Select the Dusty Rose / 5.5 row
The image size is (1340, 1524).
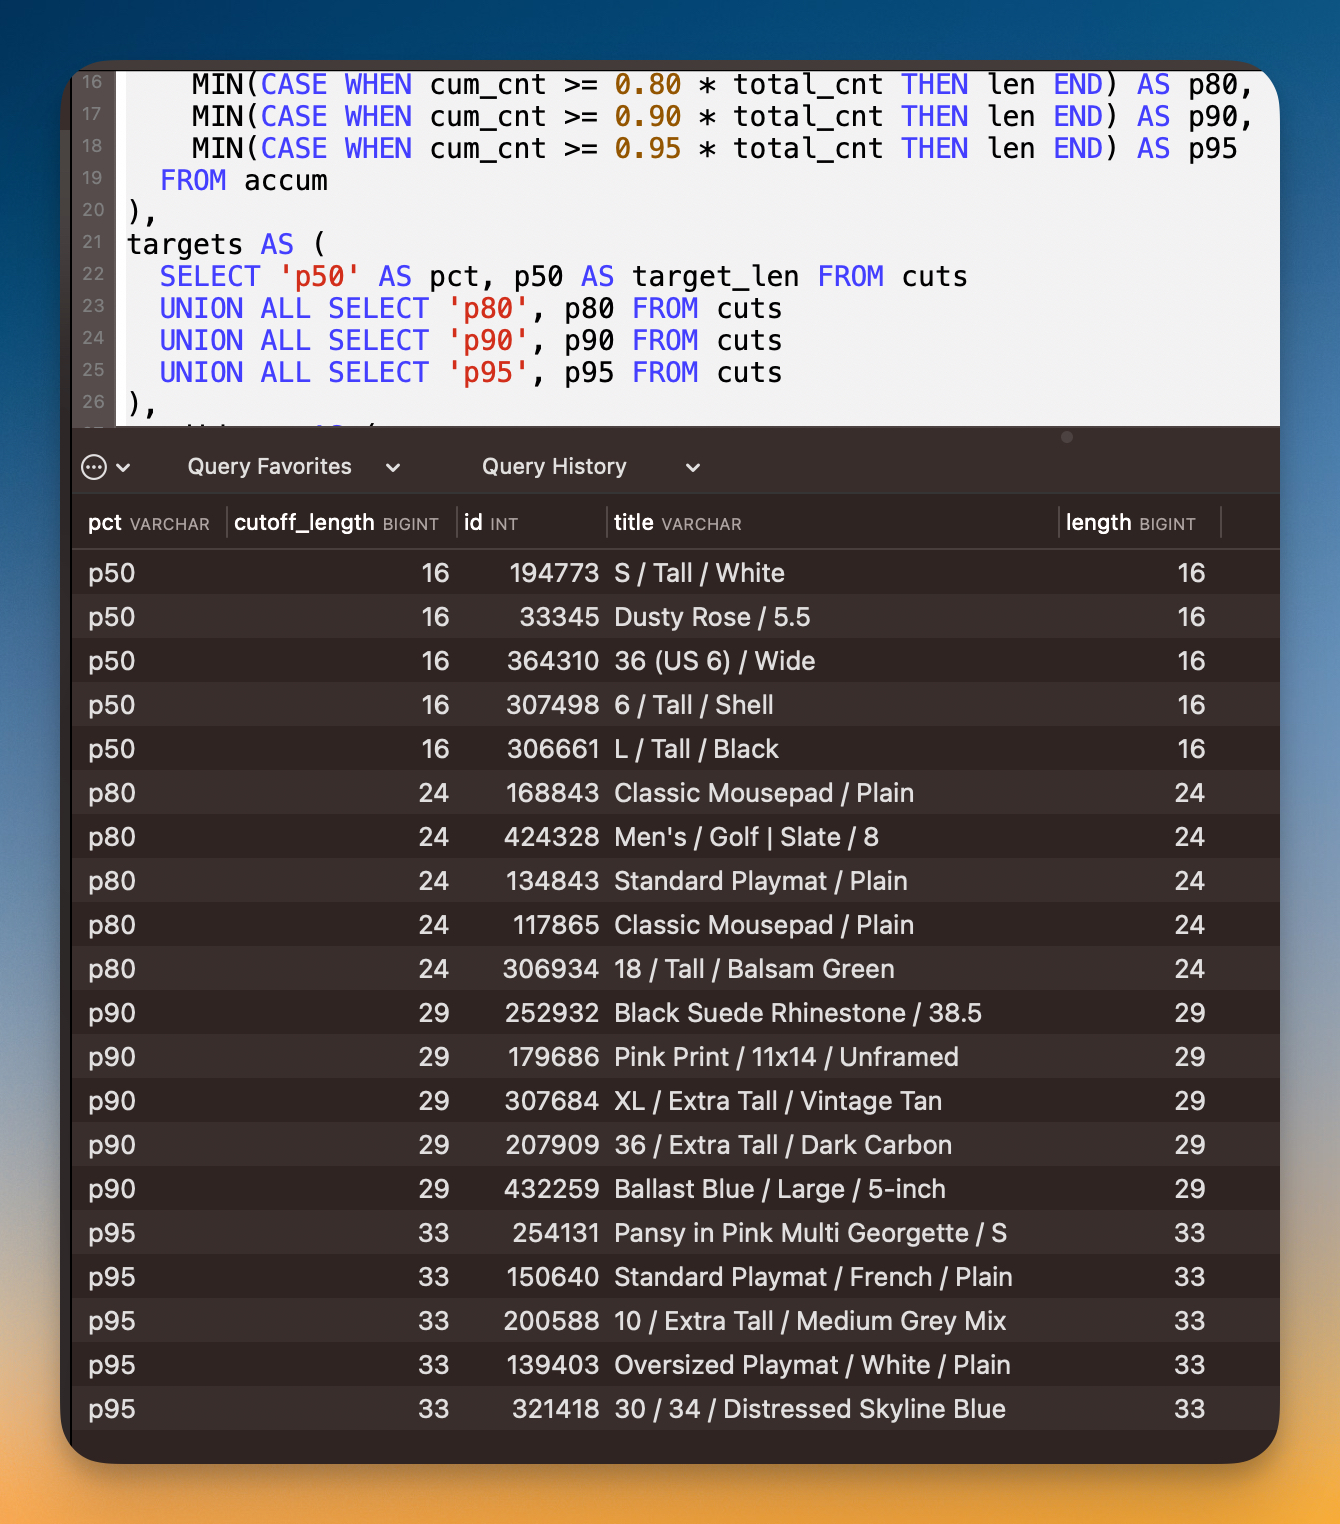point(711,617)
